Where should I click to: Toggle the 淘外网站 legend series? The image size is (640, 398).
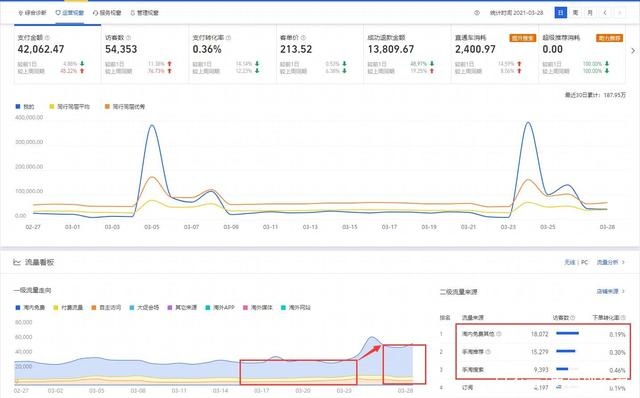(x=296, y=307)
